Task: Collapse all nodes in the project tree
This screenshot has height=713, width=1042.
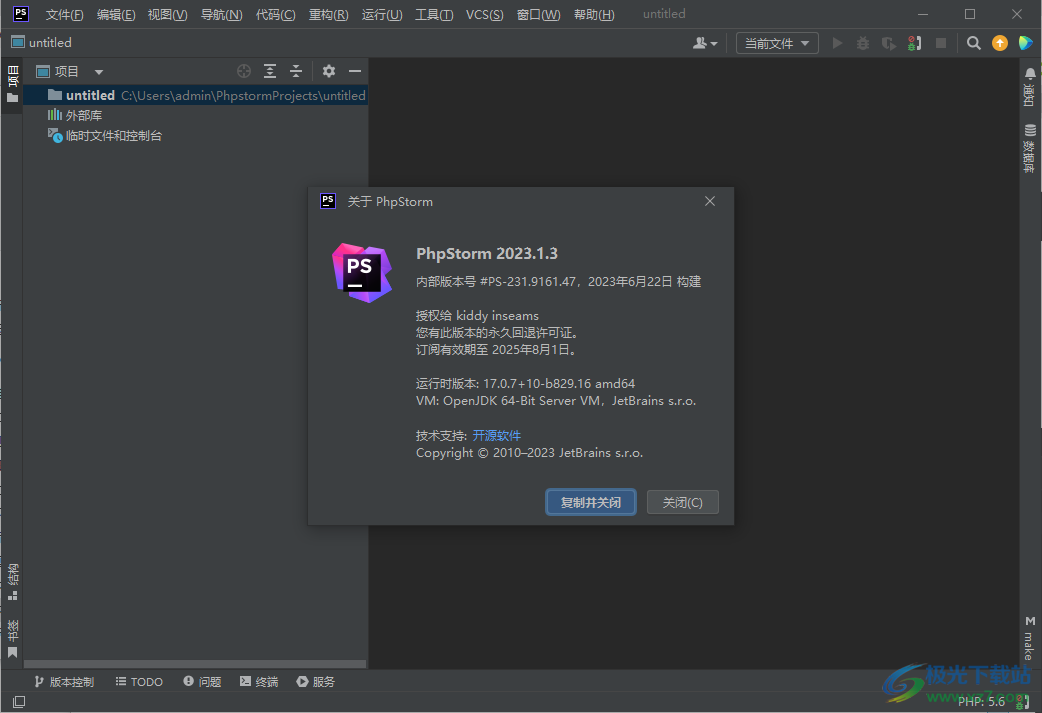Action: tap(296, 71)
